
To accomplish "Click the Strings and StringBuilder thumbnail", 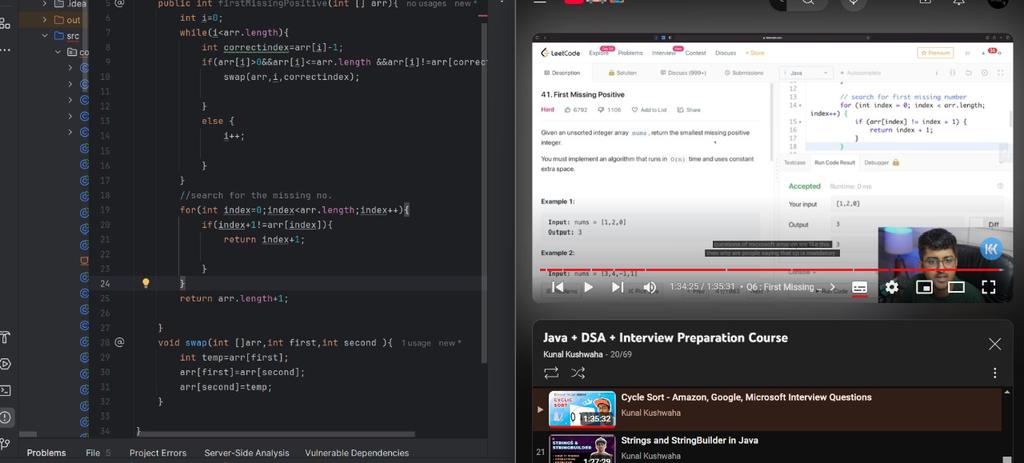I will pyautogui.click(x=582, y=449).
